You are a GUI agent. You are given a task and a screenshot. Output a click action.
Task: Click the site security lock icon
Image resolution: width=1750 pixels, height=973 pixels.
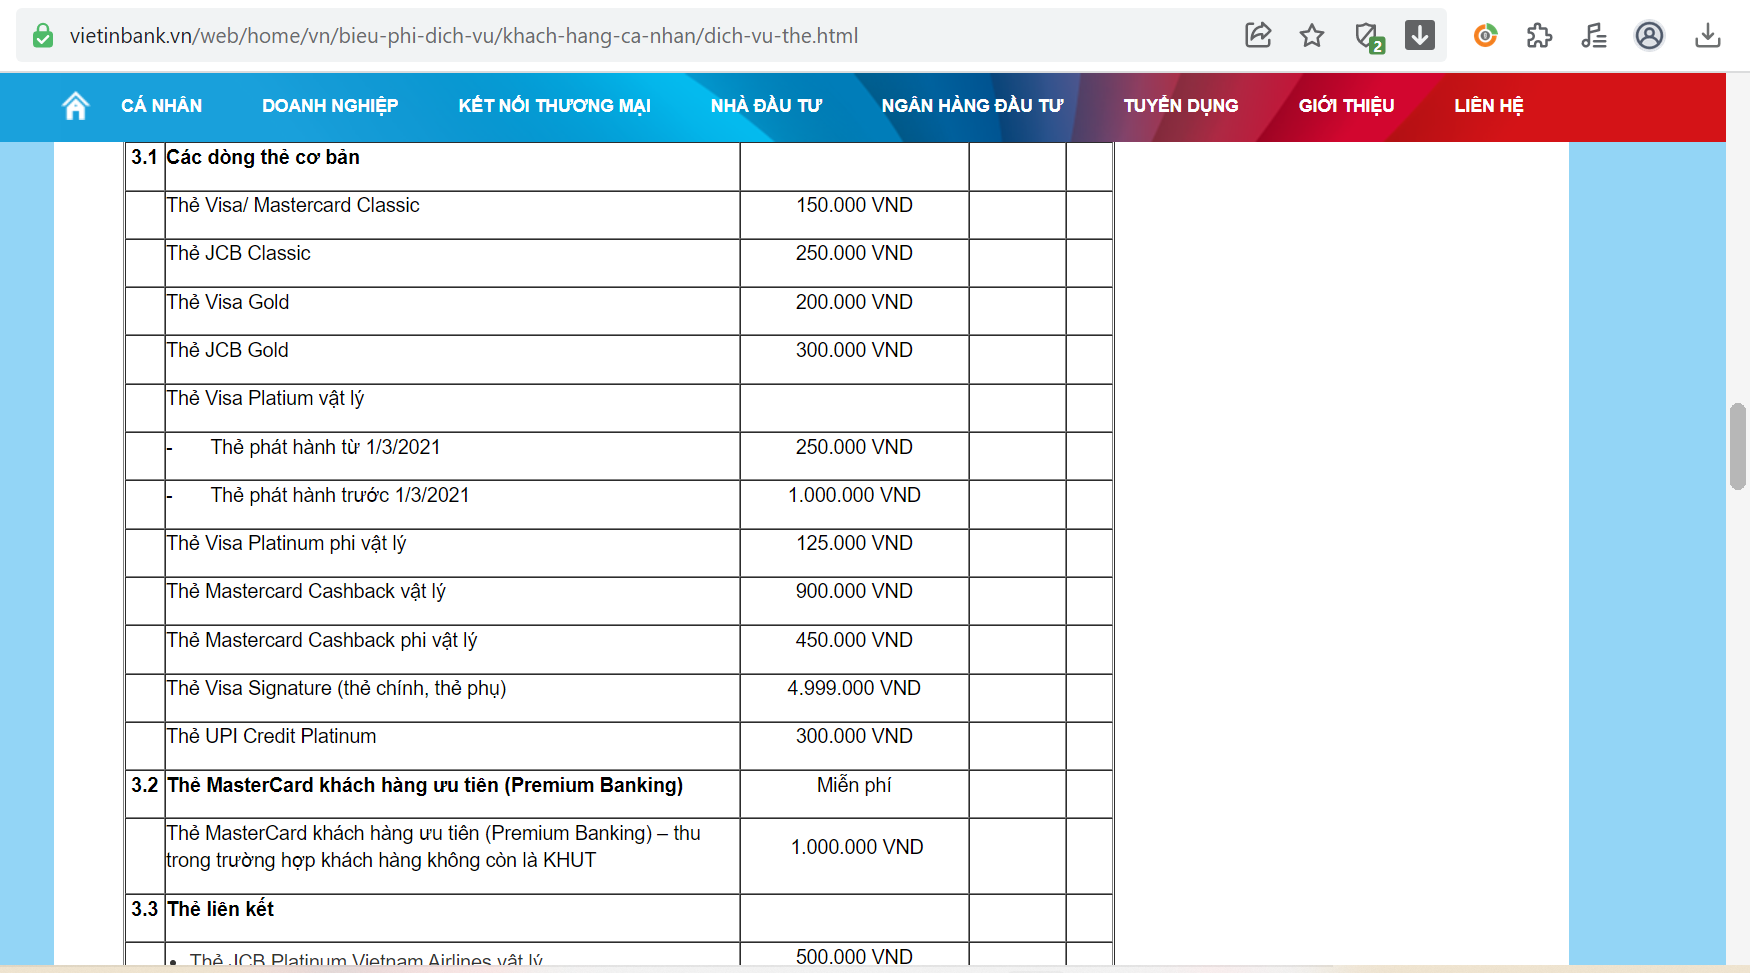tap(43, 36)
